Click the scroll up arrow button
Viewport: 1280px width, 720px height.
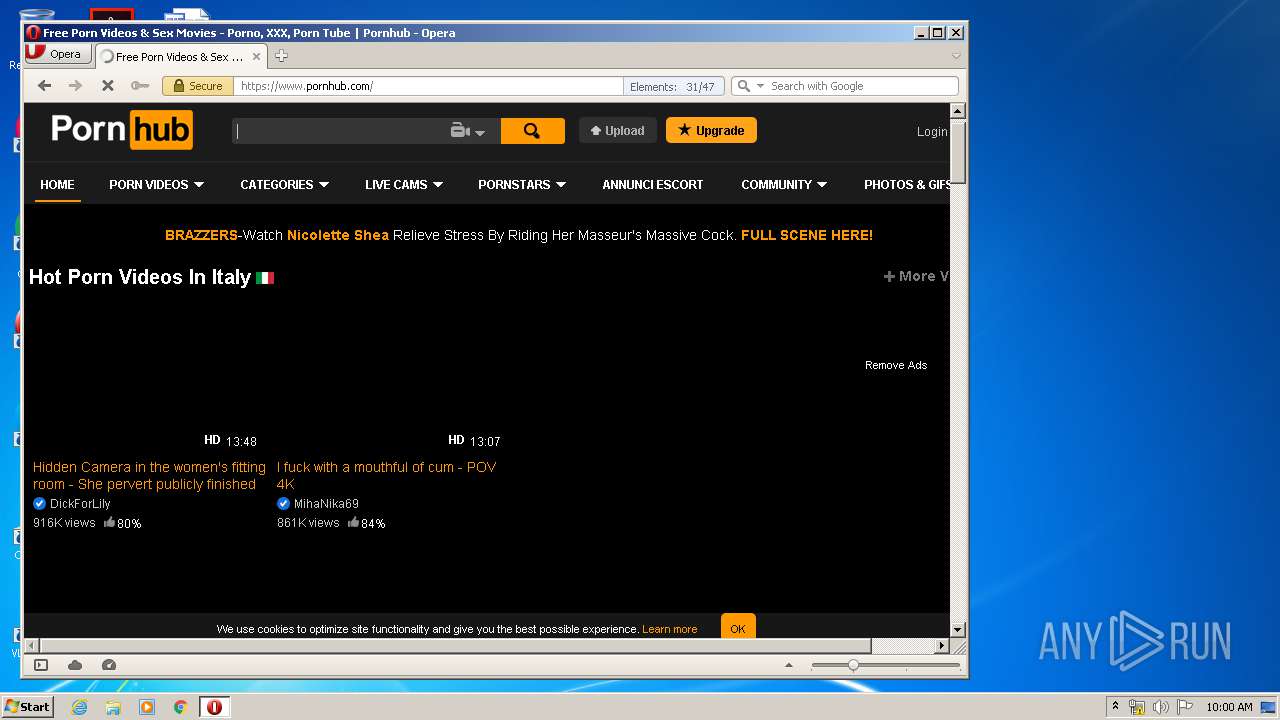click(957, 111)
